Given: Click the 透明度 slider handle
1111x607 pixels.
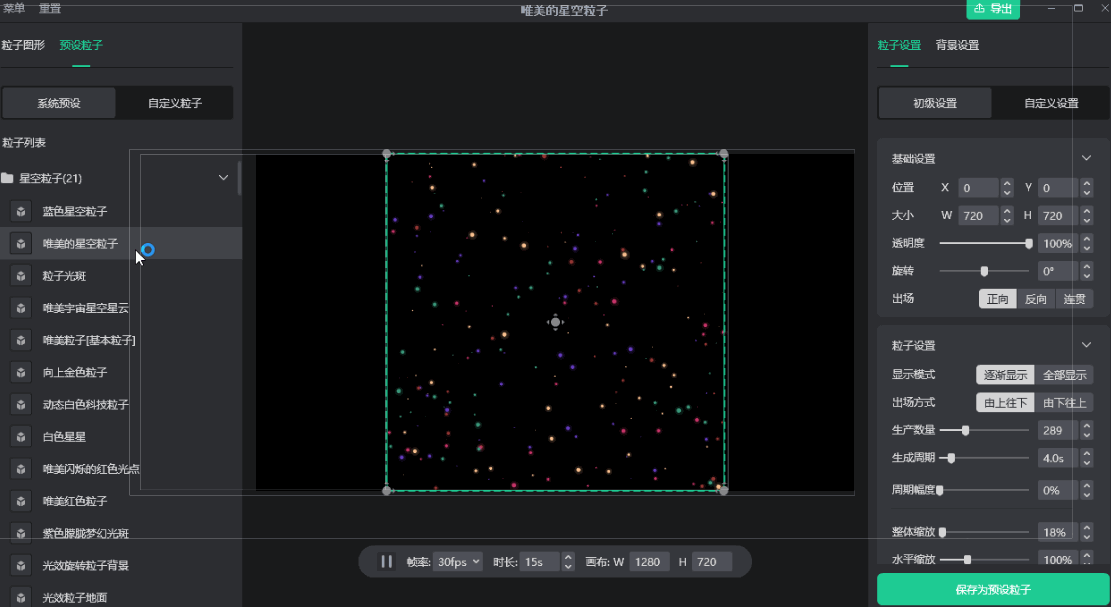Looking at the screenshot, I should 1029,243.
